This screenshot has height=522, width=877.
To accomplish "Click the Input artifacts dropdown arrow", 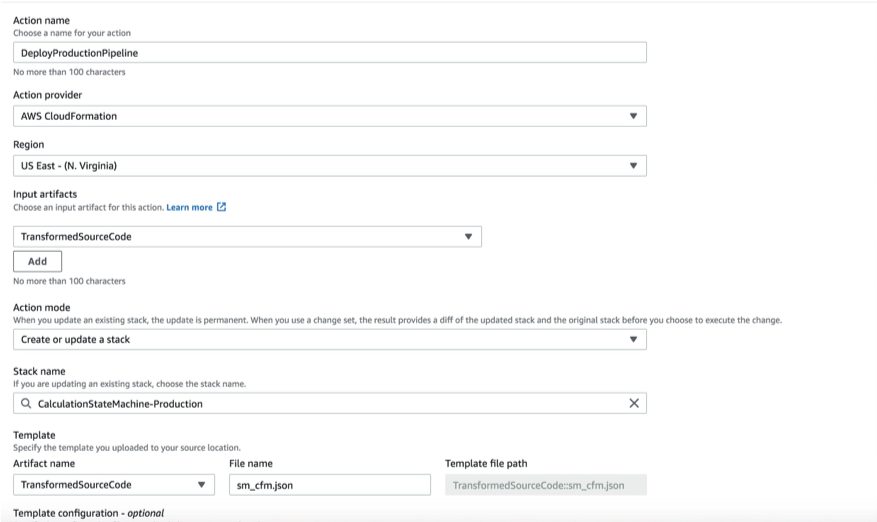I will [x=468, y=237].
